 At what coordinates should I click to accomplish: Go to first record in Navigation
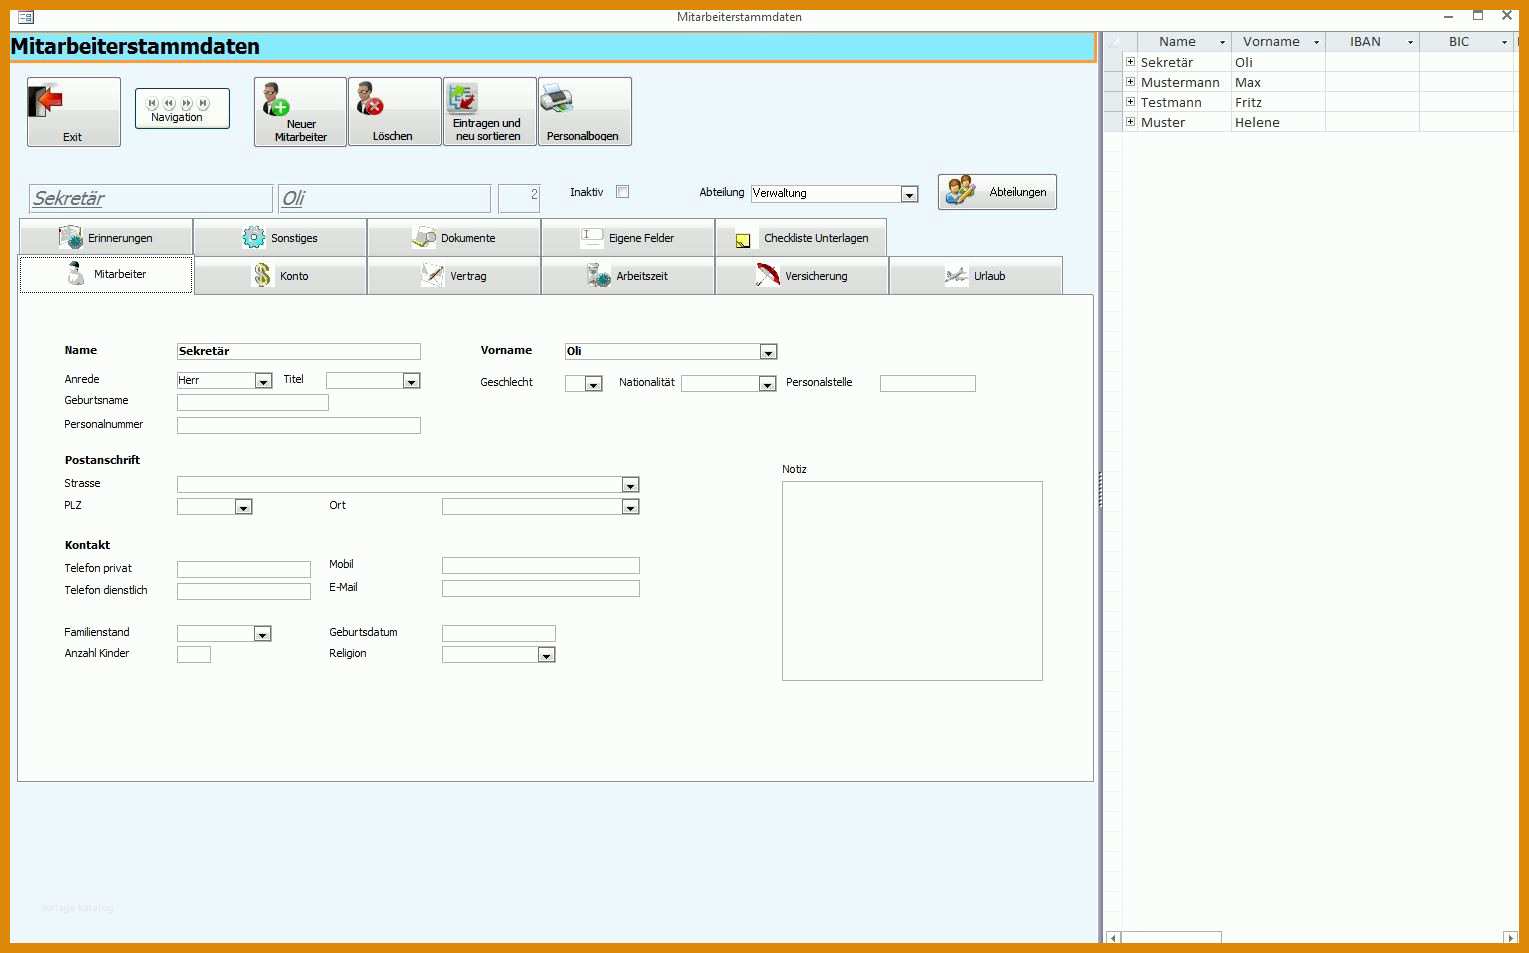(152, 103)
